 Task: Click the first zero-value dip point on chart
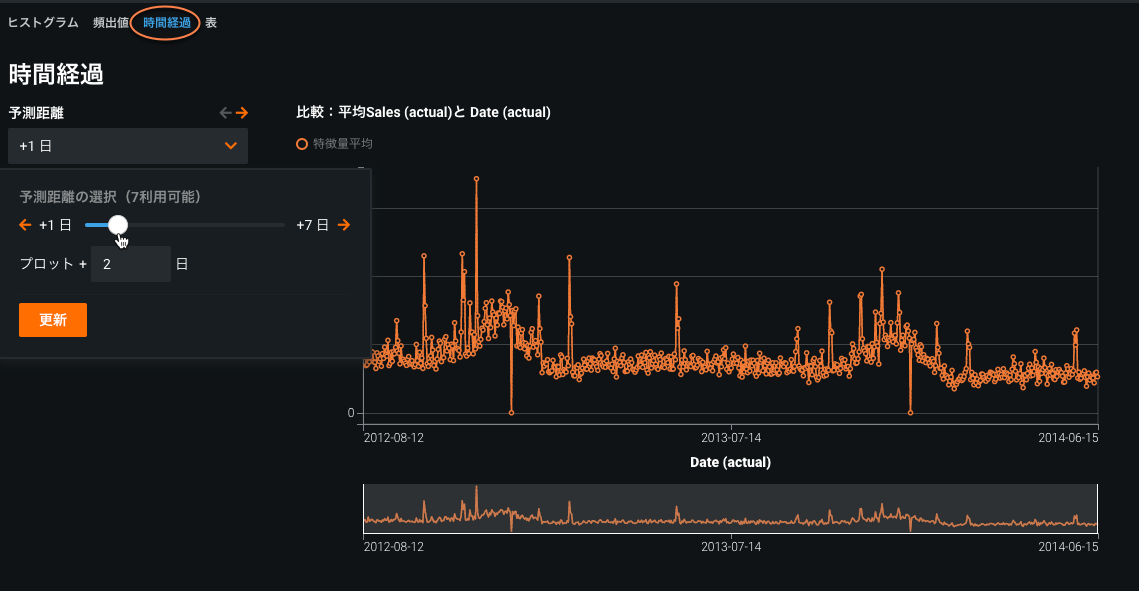(511, 412)
